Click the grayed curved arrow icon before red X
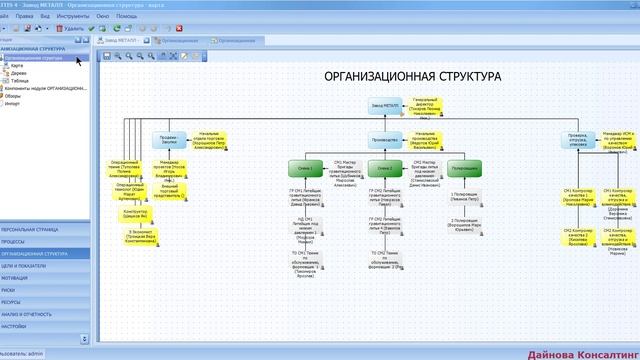 click(x=167, y=29)
